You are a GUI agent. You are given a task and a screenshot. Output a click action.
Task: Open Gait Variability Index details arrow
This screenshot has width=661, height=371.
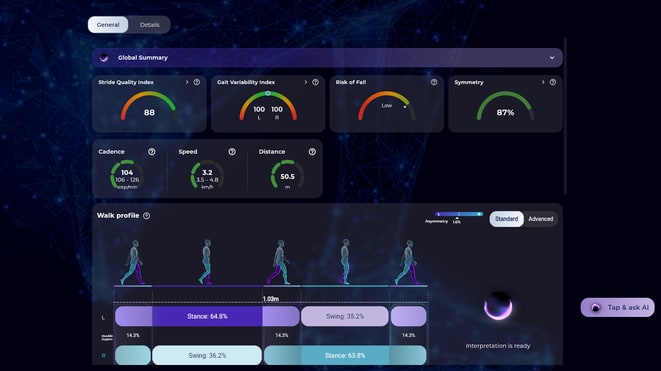click(x=306, y=82)
